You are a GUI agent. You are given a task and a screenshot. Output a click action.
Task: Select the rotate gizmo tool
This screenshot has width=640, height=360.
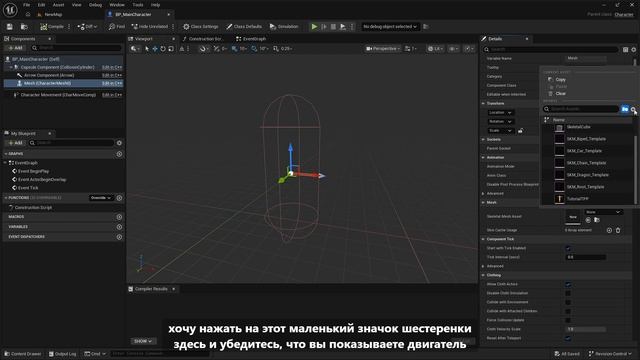click(163, 49)
